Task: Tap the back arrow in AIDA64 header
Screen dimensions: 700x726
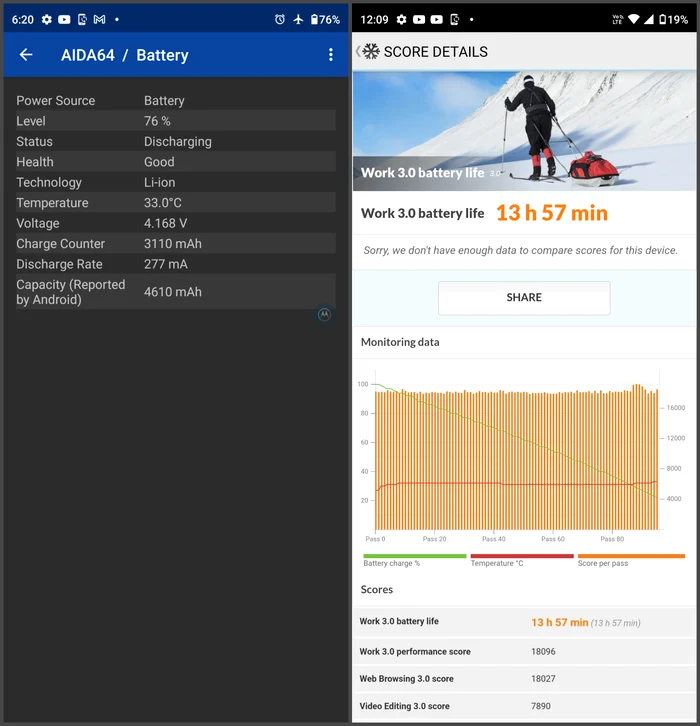Action: 26,55
